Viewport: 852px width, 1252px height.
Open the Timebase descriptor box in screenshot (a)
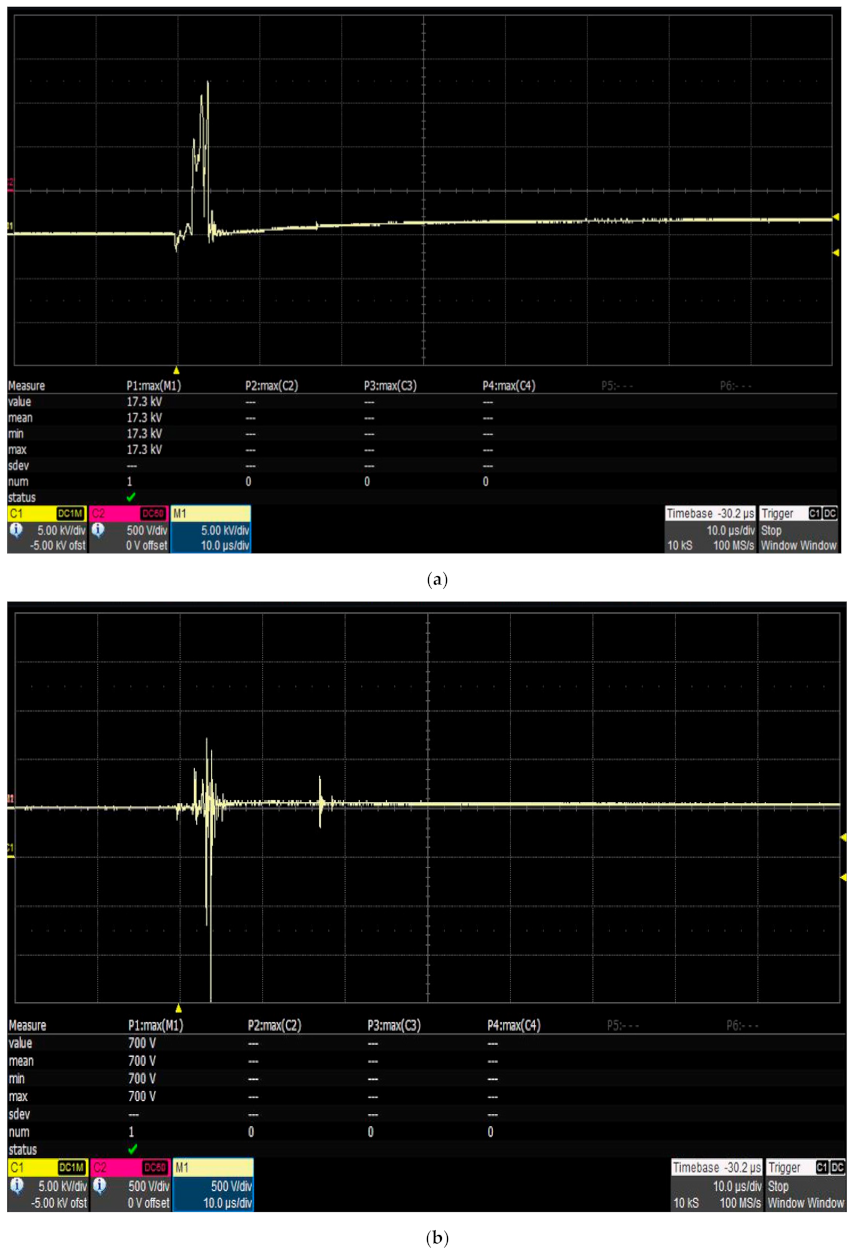click(x=711, y=529)
